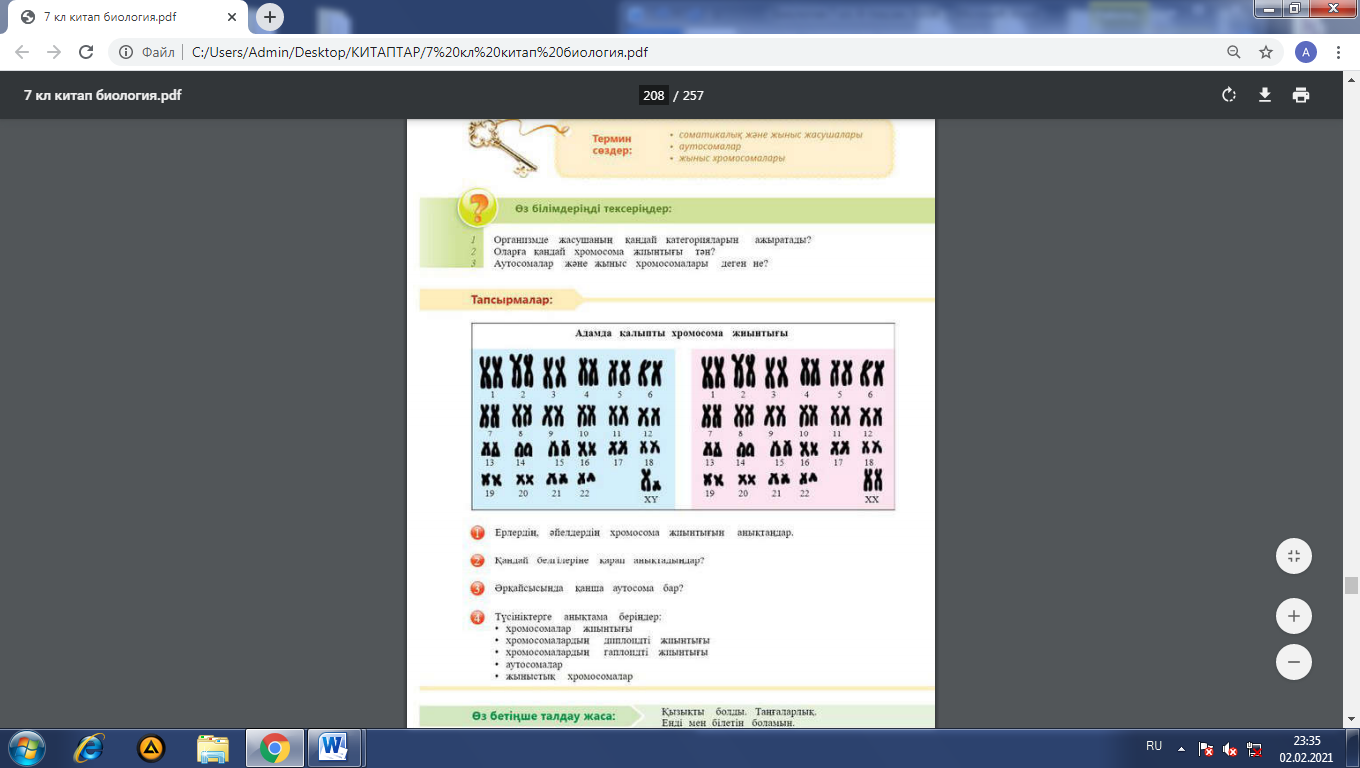This screenshot has width=1360, height=768.
Task: Close the биология.pdf tab
Action: point(233,18)
